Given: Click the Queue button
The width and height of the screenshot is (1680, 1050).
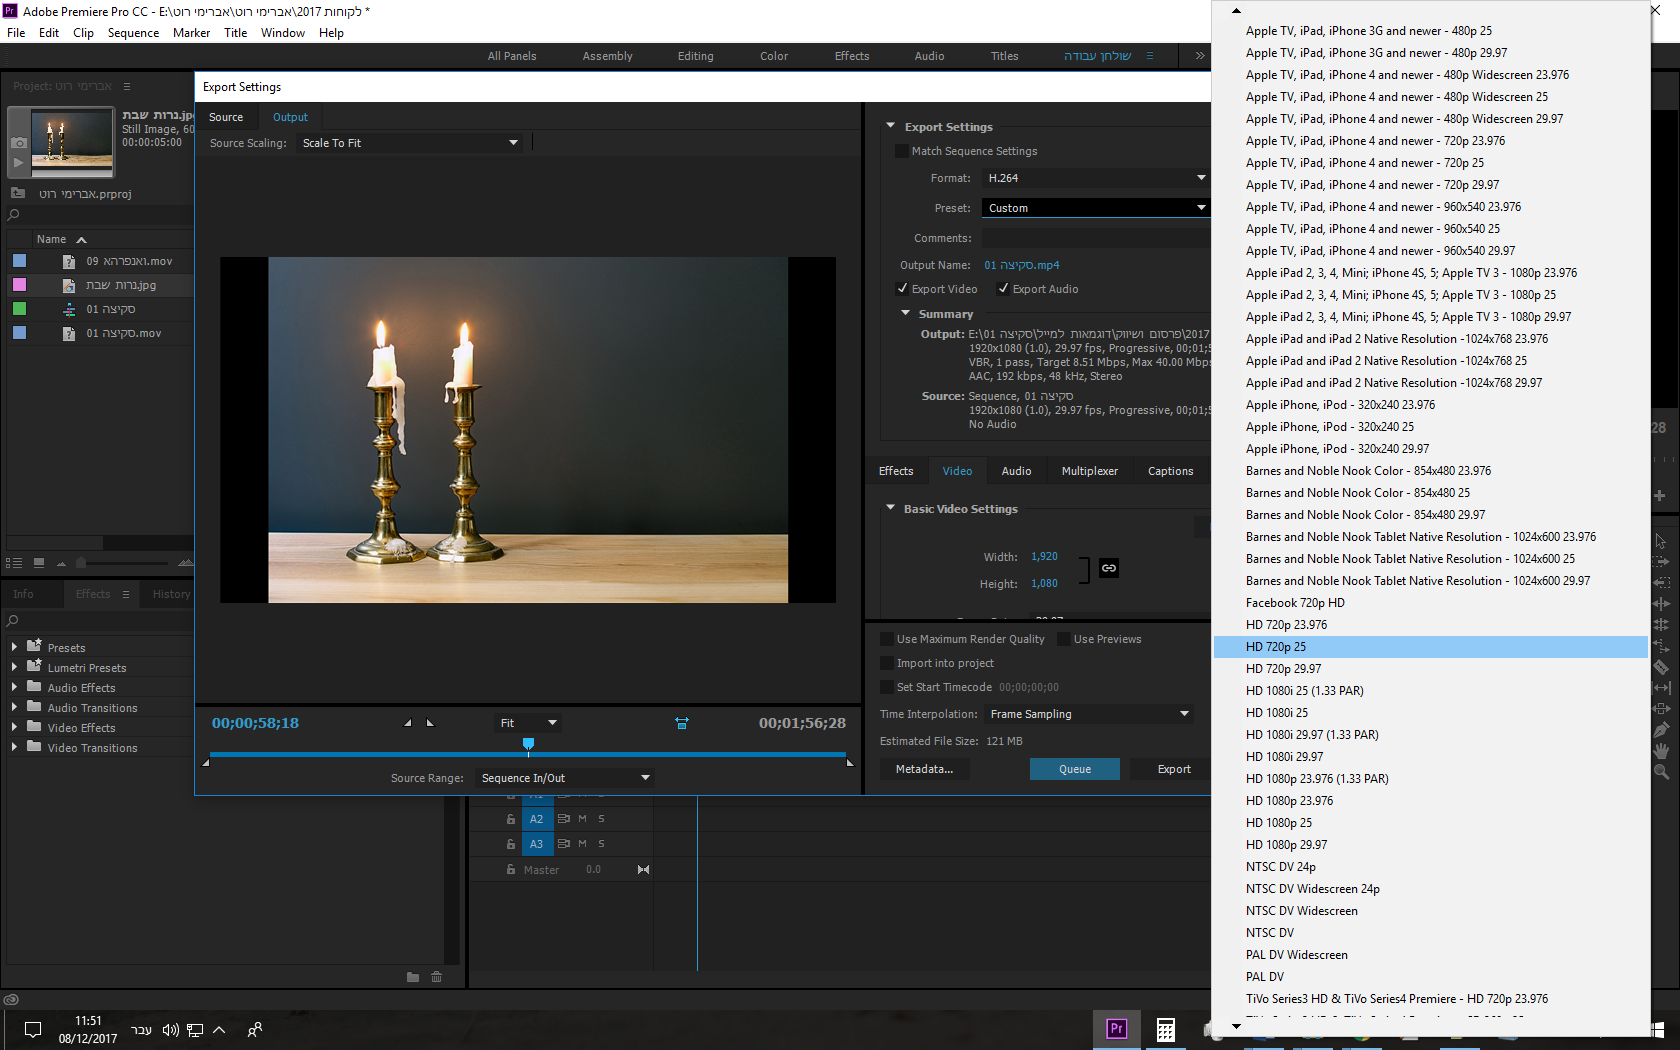Looking at the screenshot, I should point(1074,769).
